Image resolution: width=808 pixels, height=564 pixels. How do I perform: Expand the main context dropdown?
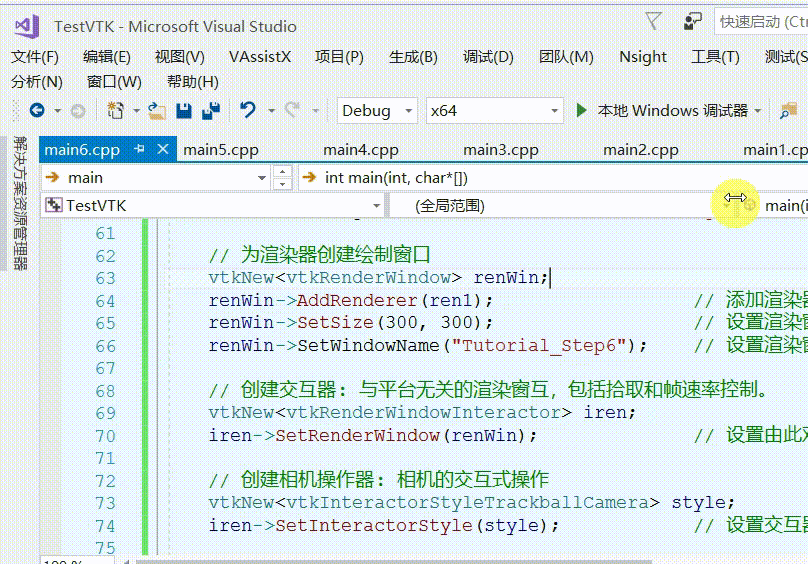click(x=262, y=178)
